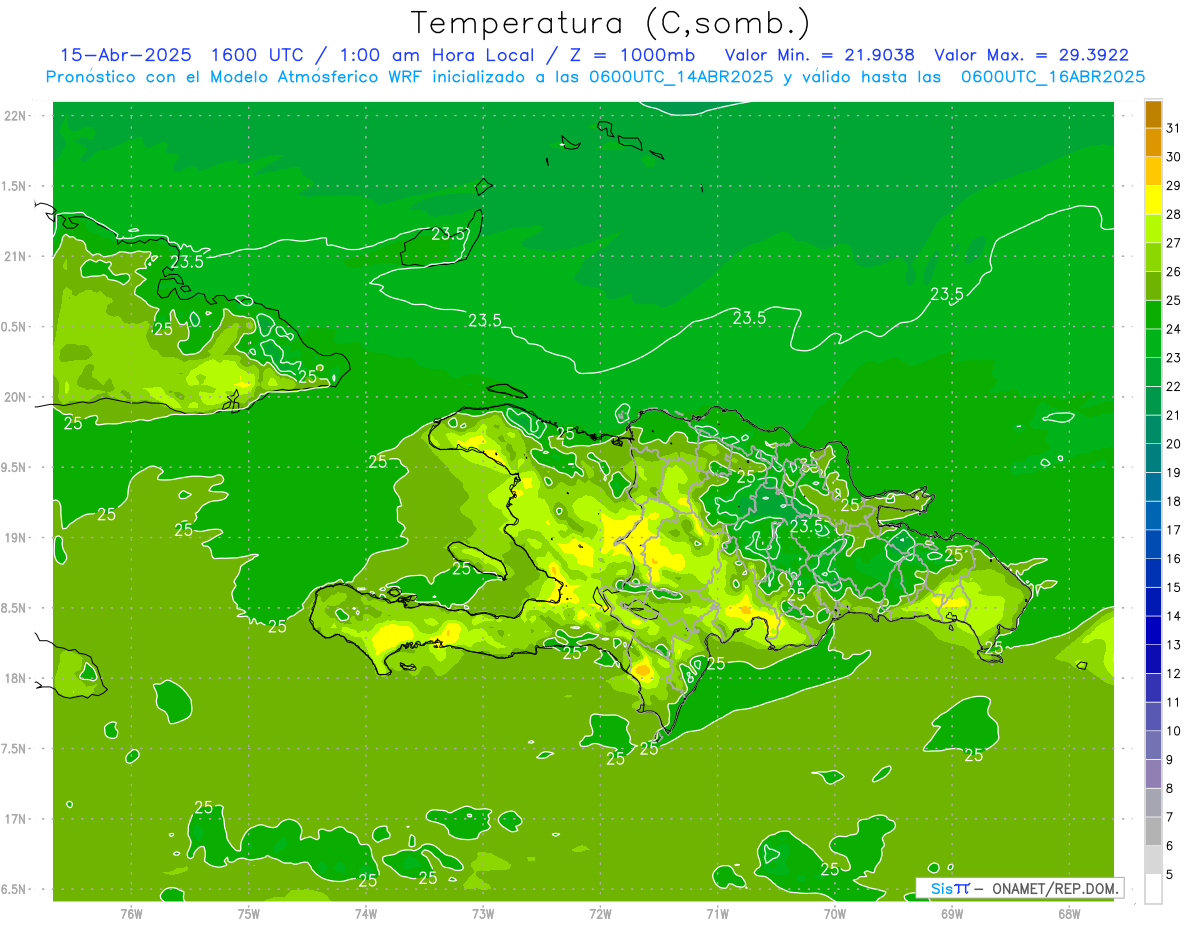
Task: Click the legend value label 11
Action: click(x=1173, y=702)
